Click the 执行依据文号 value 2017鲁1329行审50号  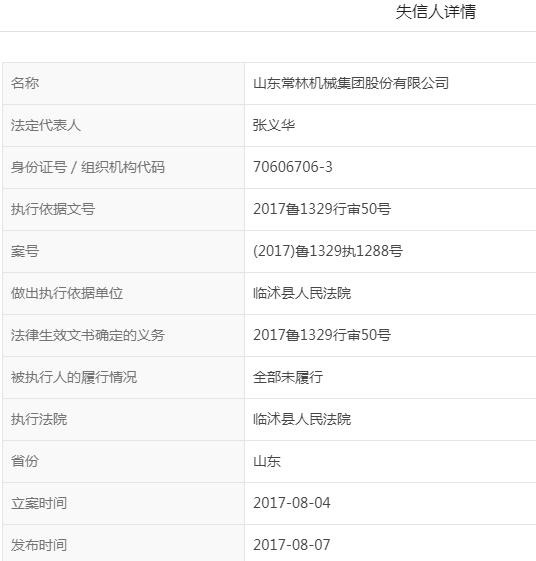coord(322,209)
